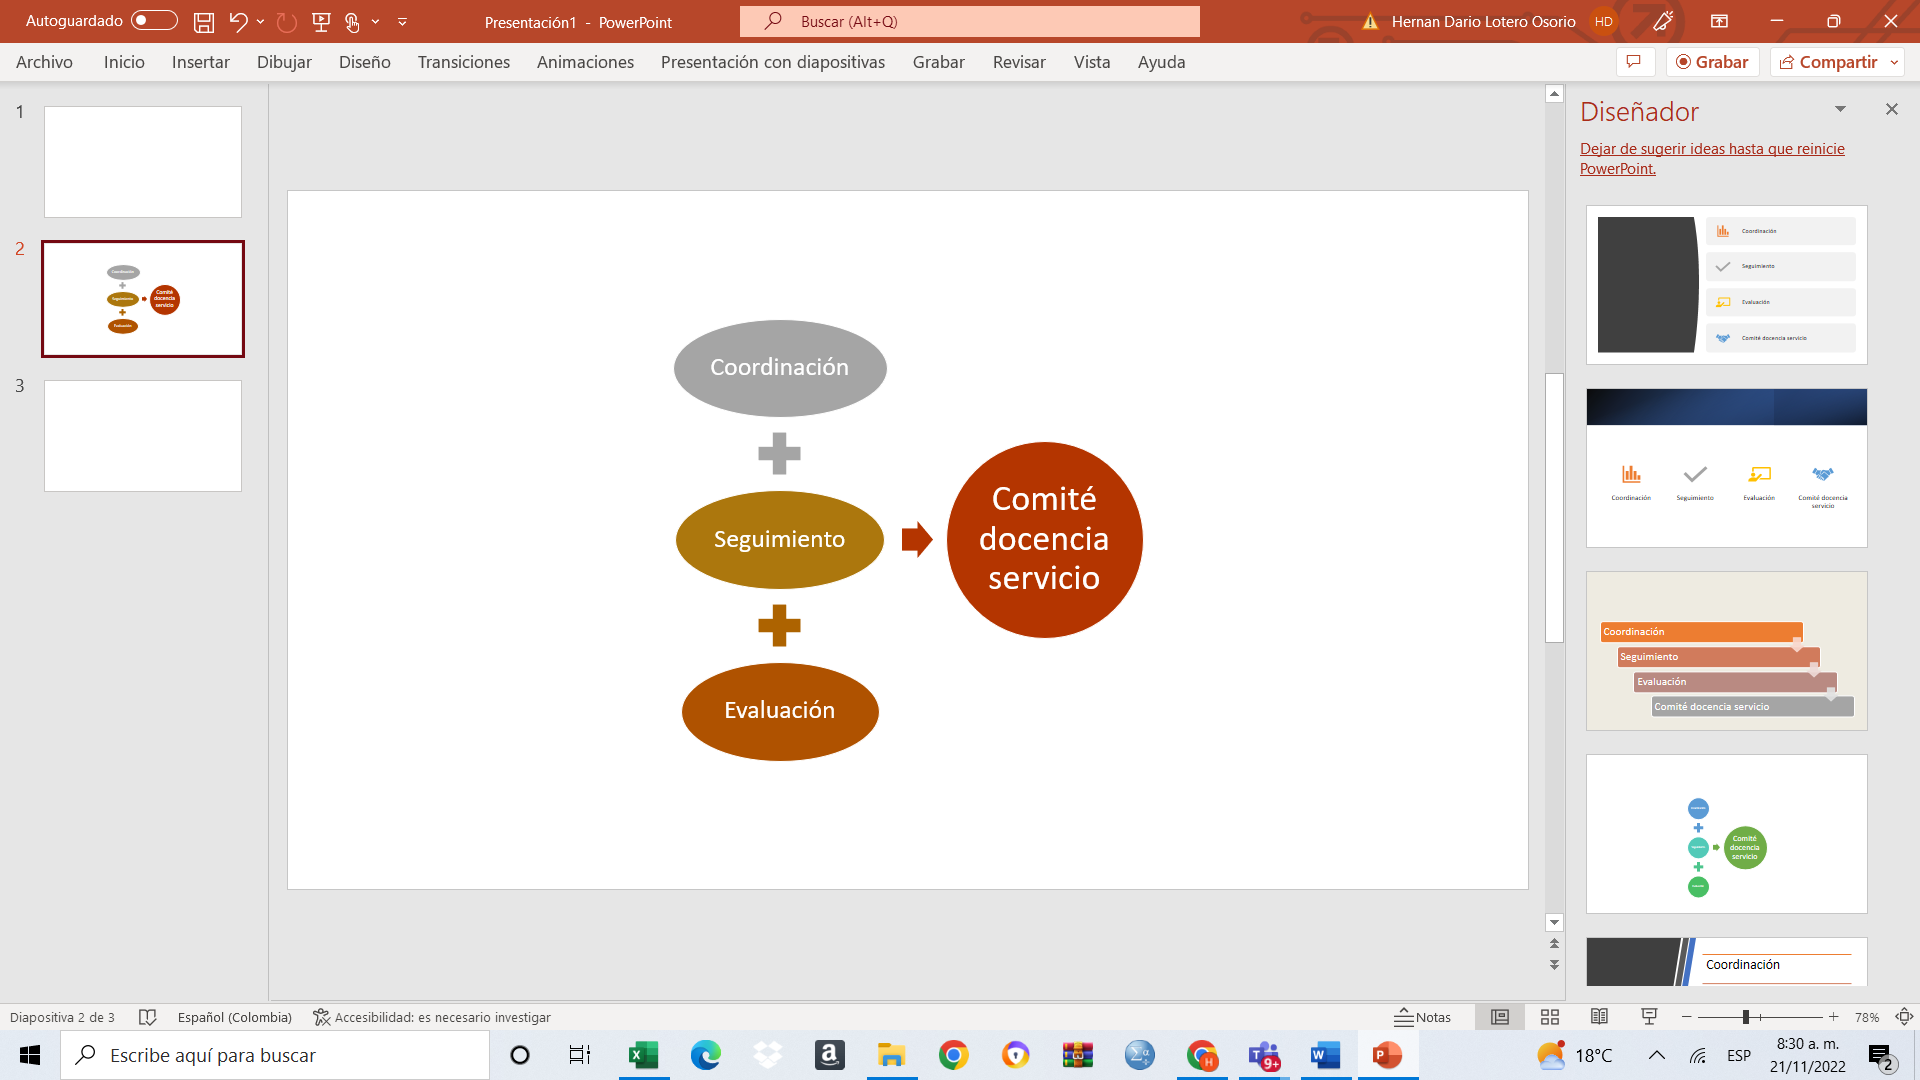Toggle the Notas pane button
1920x1080 pixels.
[1422, 1017]
